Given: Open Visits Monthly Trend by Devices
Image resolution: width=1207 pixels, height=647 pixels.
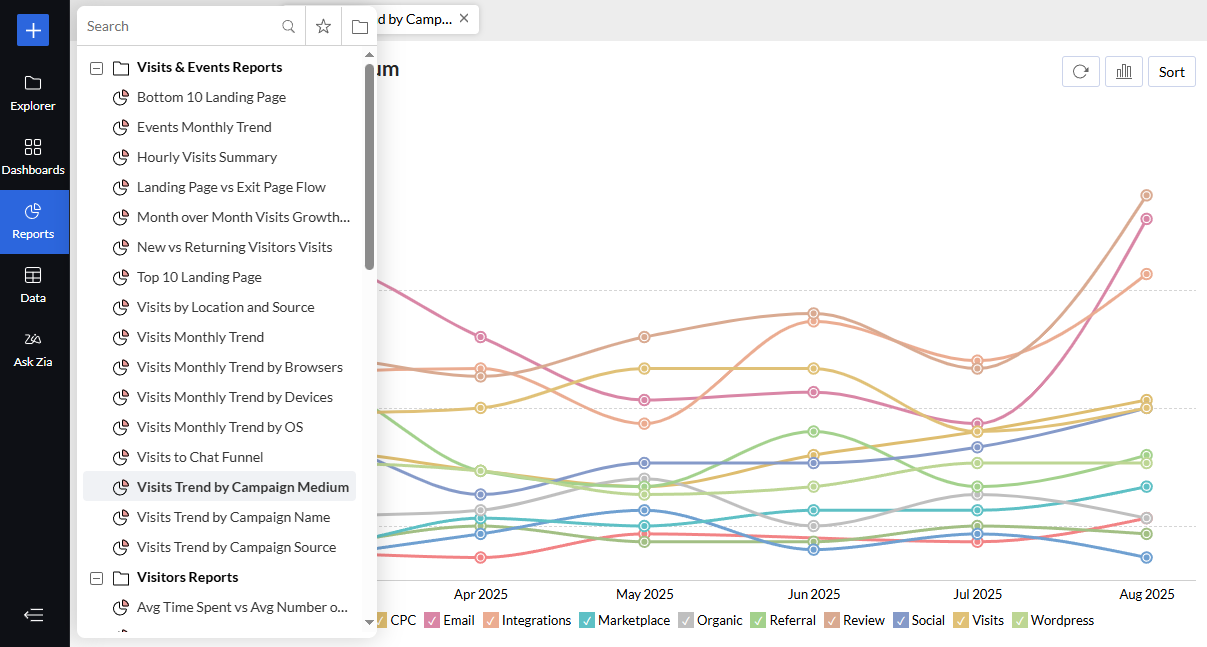Looking at the screenshot, I should (x=235, y=398).
